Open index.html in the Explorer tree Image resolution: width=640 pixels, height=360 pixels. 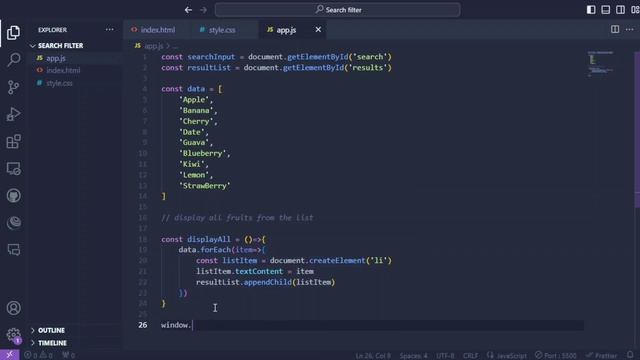[63, 70]
